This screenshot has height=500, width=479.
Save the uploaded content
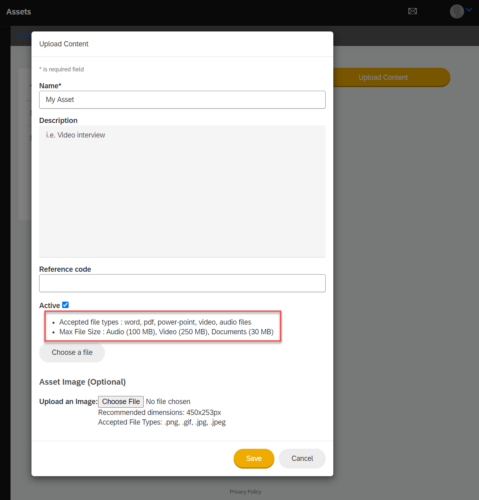click(254, 459)
